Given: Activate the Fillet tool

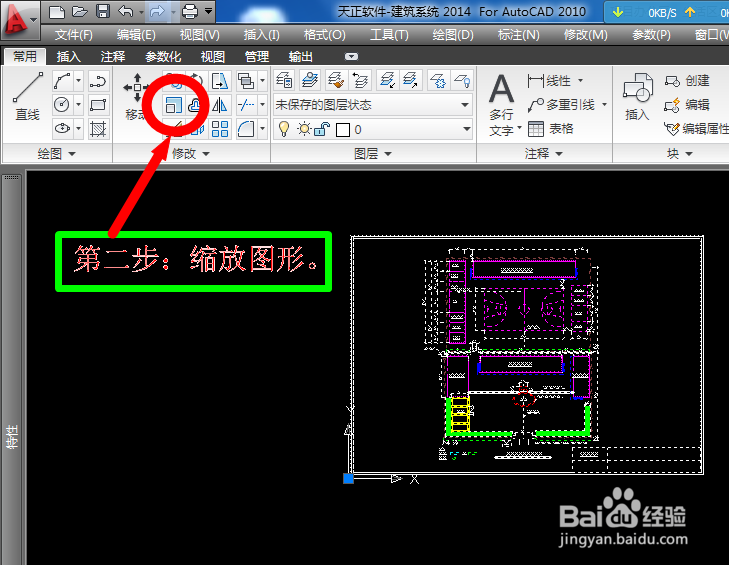Looking at the screenshot, I should 245,128.
